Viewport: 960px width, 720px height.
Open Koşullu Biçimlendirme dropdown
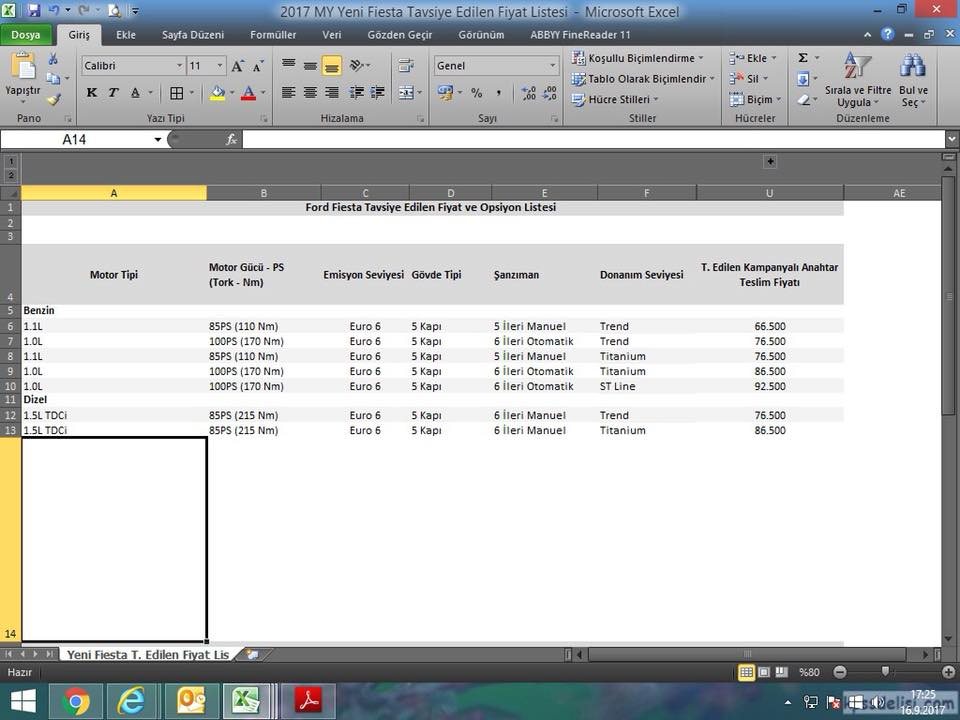[x=637, y=58]
